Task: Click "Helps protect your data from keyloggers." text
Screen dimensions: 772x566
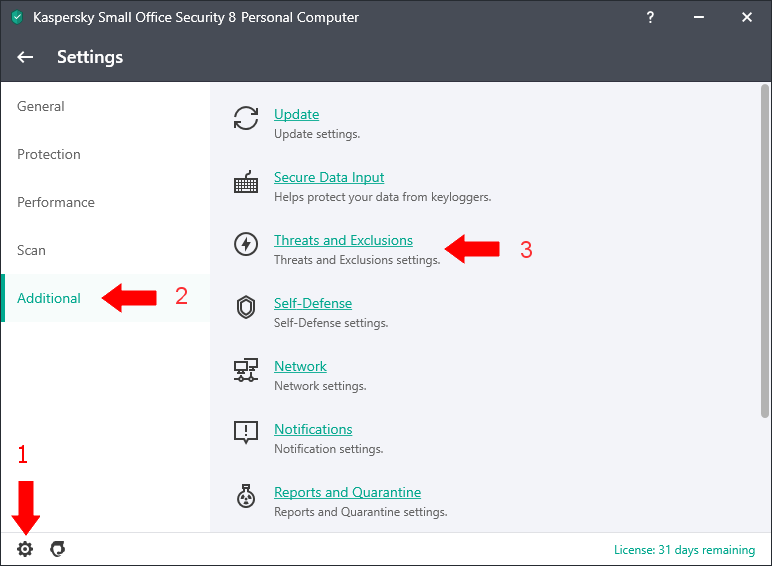Action: coord(383,197)
